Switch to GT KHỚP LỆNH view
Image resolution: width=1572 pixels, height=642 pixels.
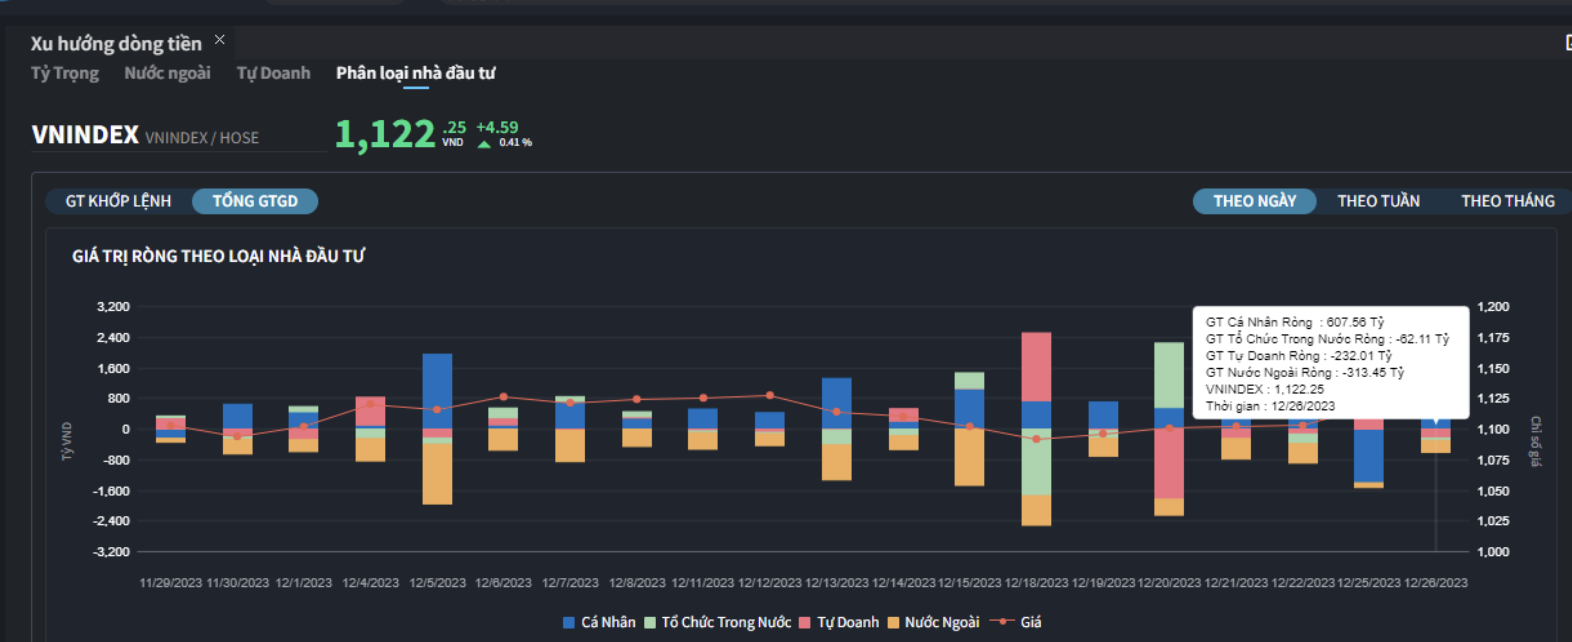point(118,201)
